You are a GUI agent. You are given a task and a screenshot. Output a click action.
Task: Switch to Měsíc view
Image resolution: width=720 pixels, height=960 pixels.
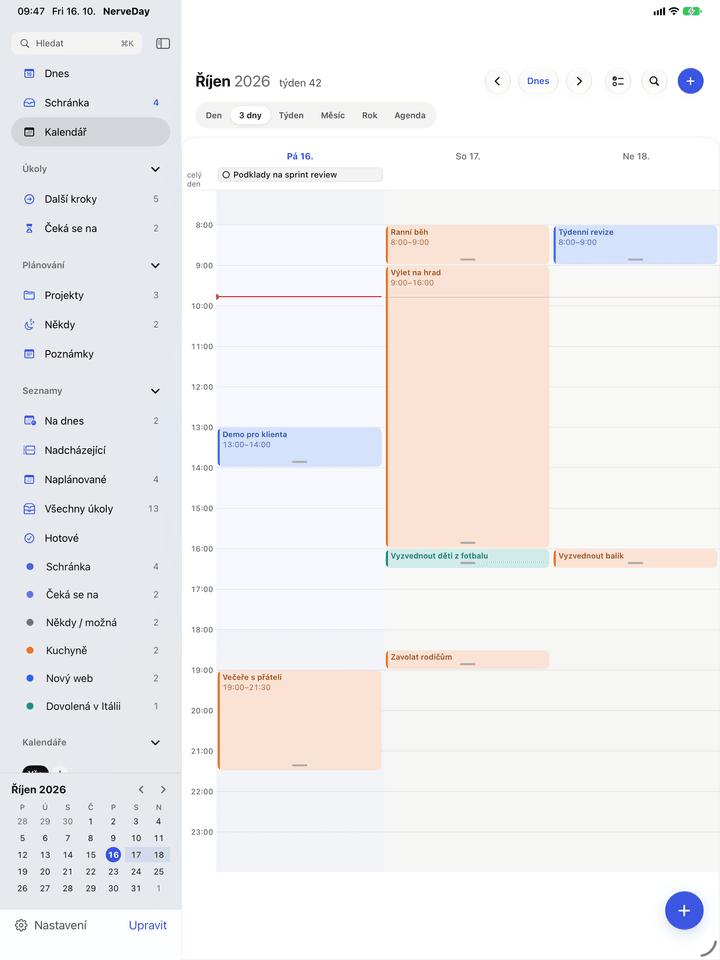(332, 115)
